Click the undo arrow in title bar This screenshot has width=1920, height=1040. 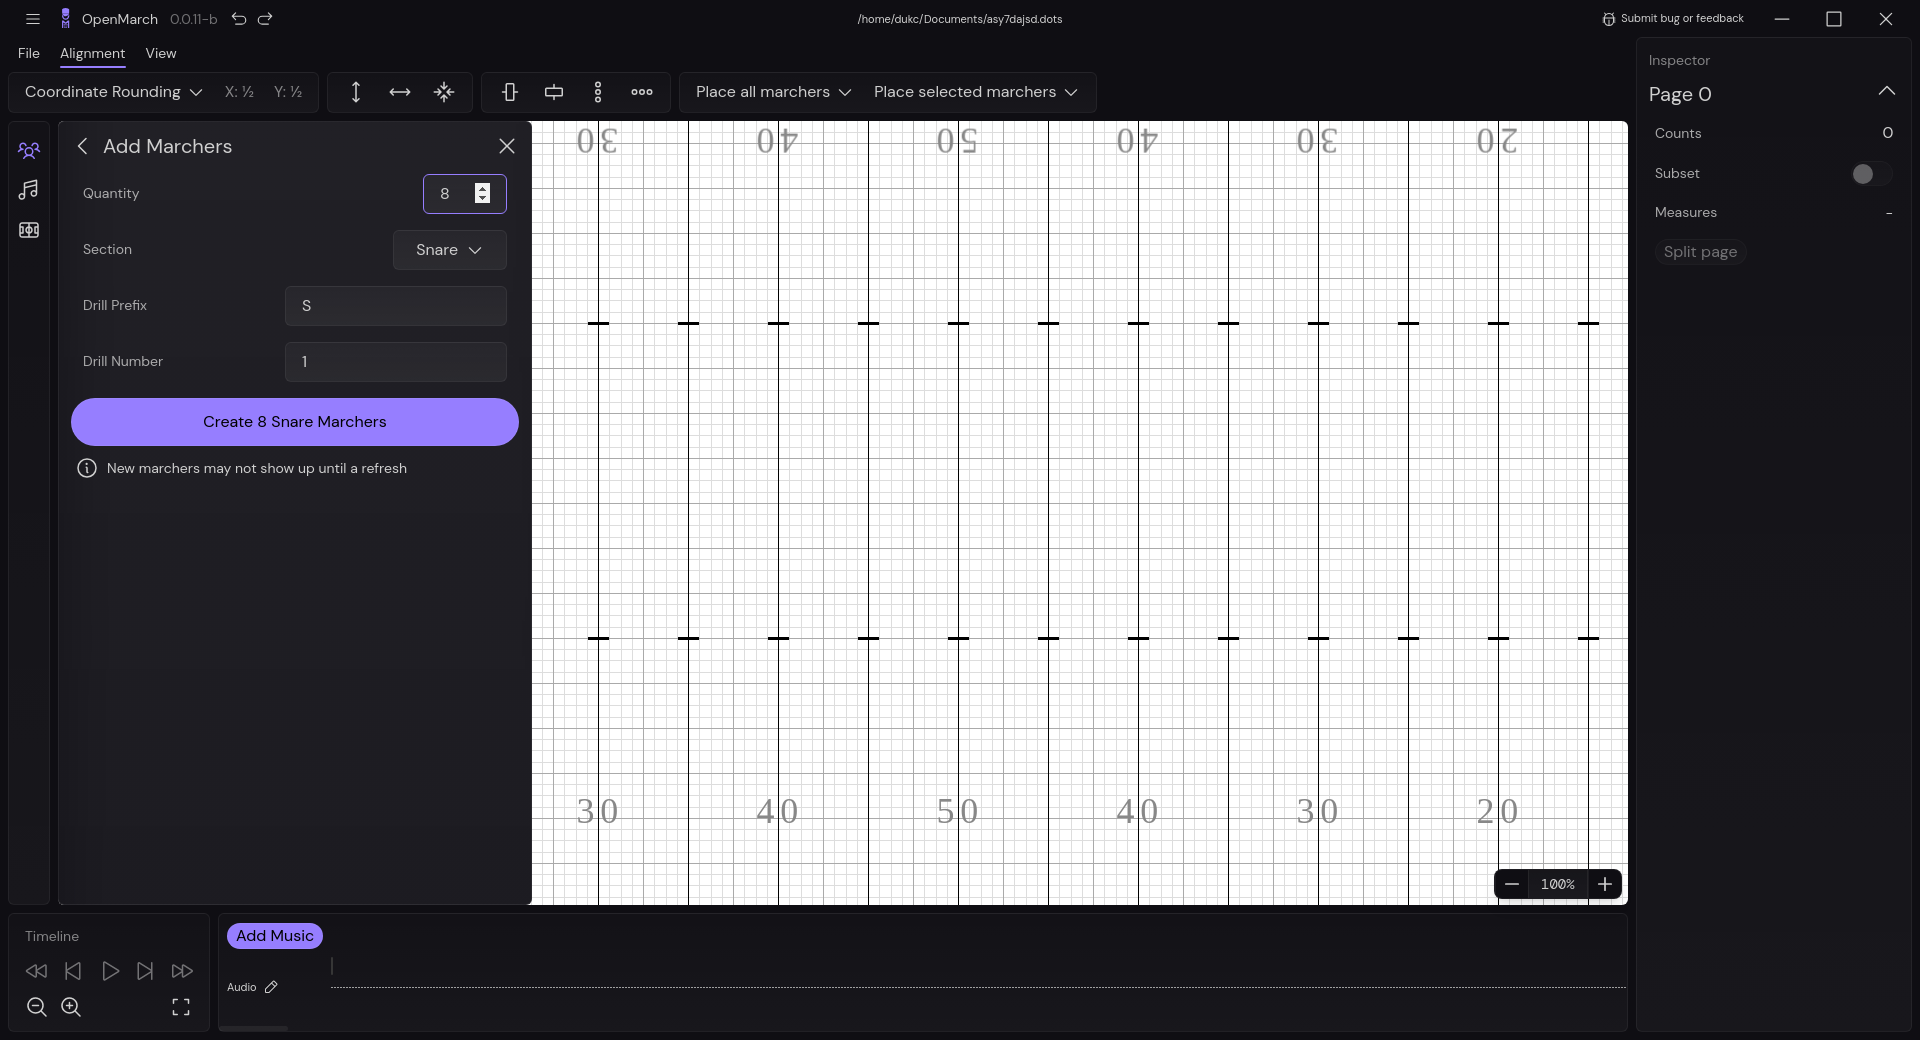pyautogui.click(x=239, y=19)
